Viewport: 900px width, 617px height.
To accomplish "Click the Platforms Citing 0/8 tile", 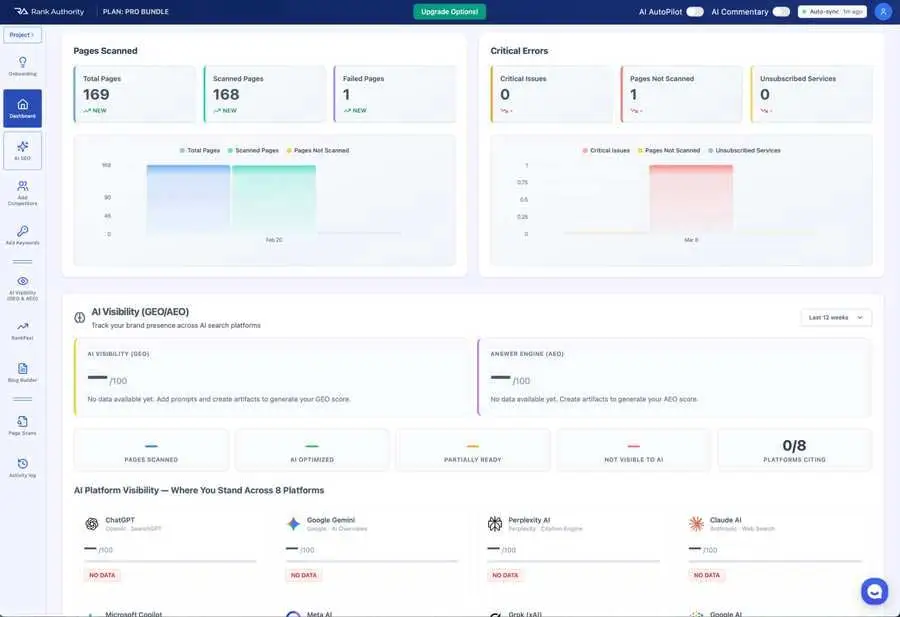I will tap(794, 451).
